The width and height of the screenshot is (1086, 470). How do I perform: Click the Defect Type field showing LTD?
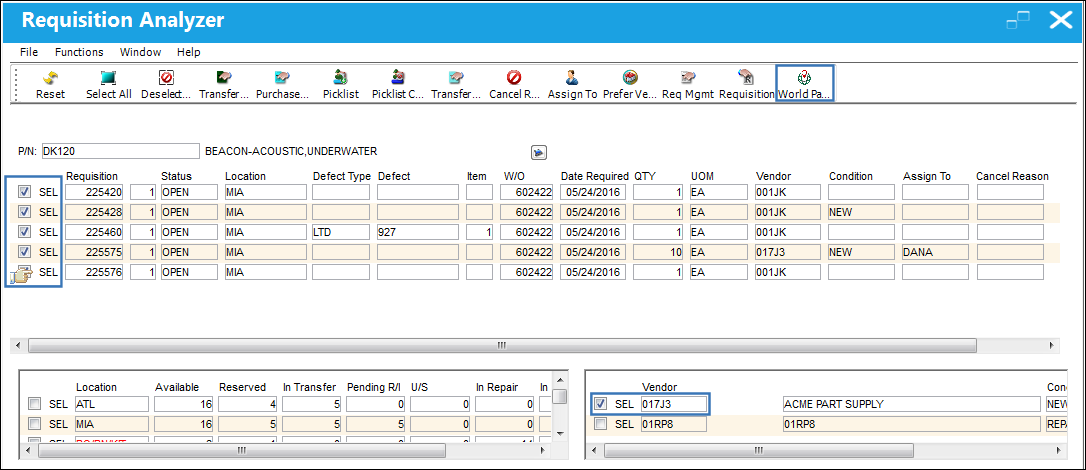(341, 232)
